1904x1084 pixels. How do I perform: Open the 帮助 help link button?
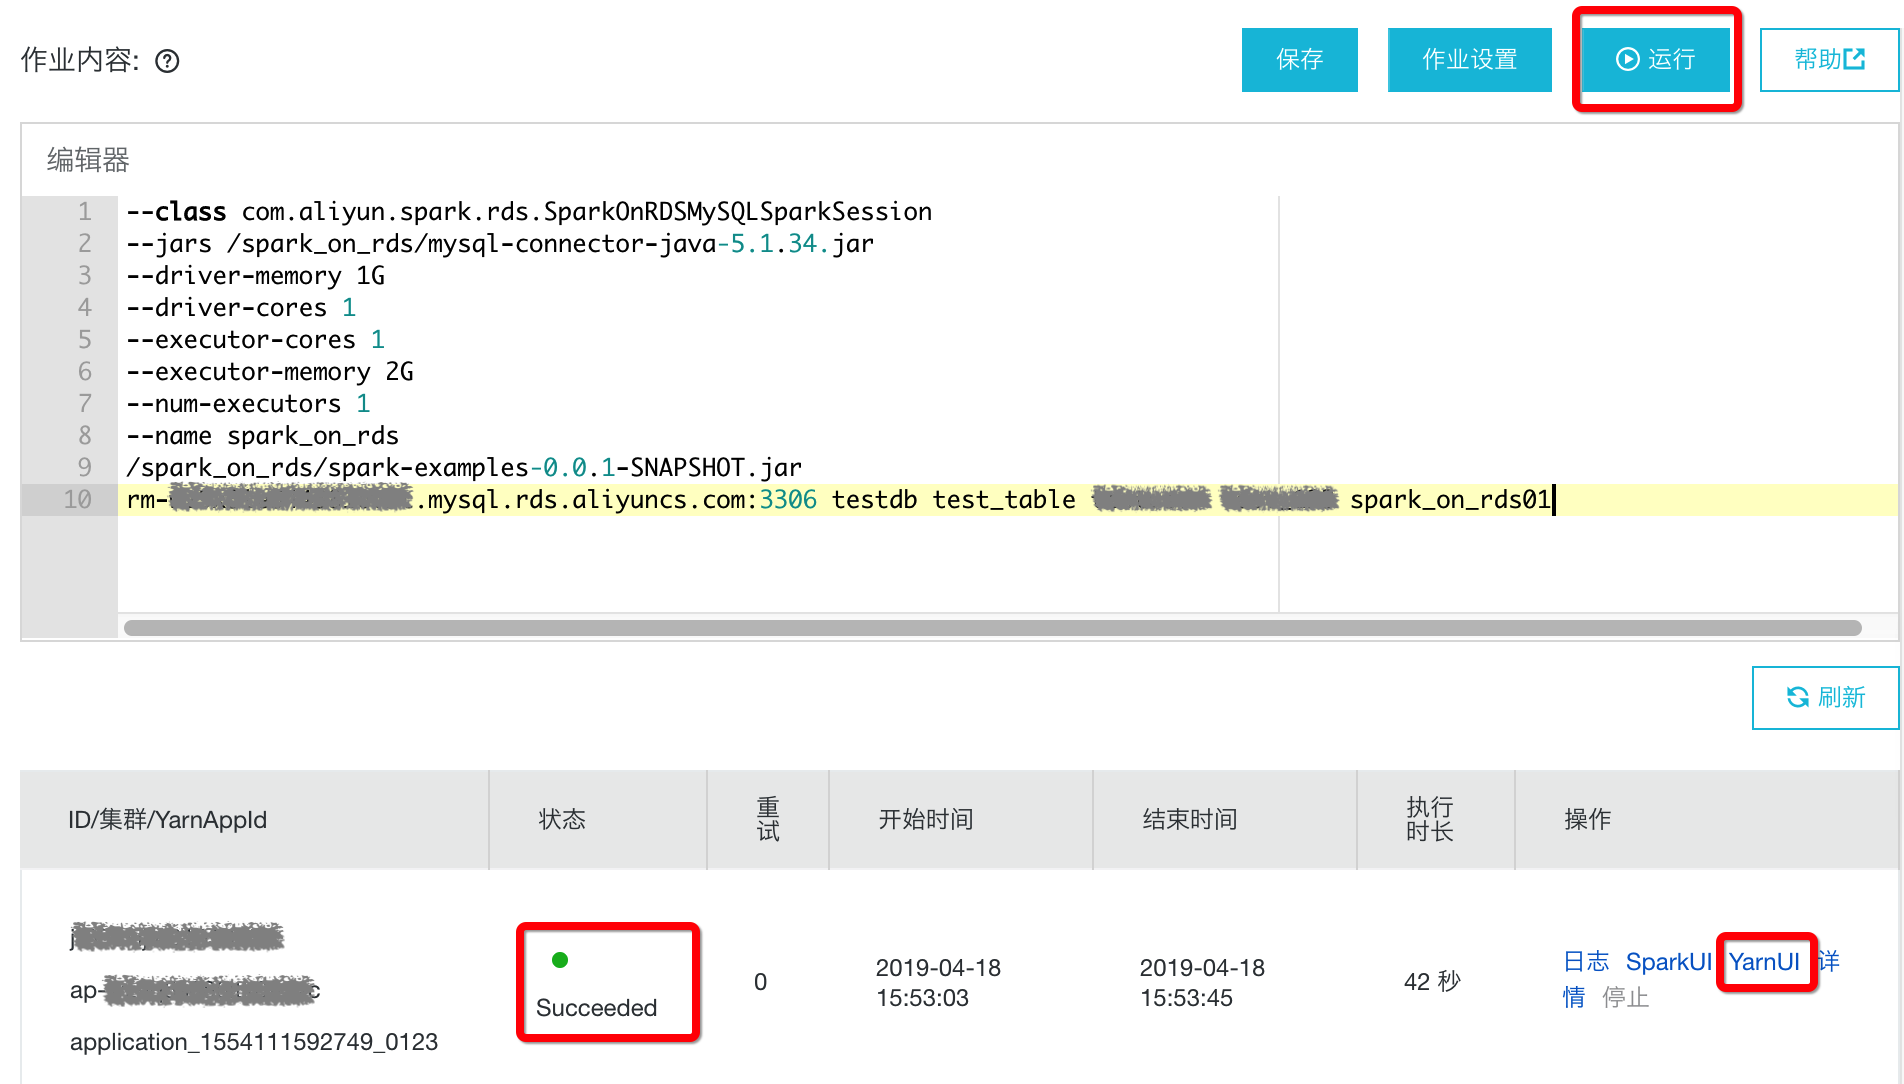(1829, 60)
